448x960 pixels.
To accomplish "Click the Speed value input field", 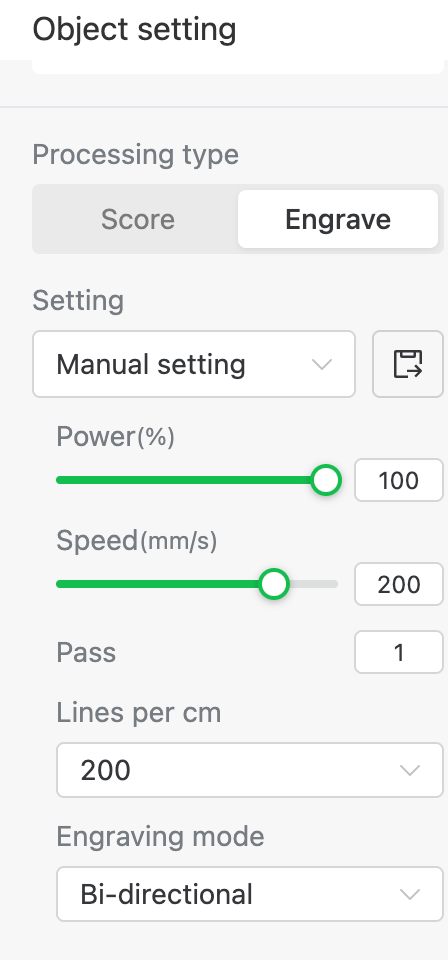I will pyautogui.click(x=399, y=584).
